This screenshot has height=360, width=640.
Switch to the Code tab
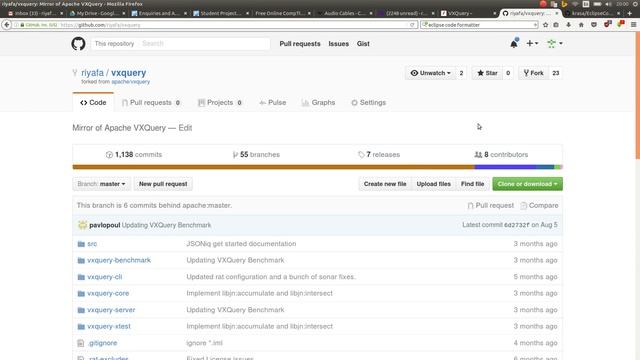[x=93, y=102]
